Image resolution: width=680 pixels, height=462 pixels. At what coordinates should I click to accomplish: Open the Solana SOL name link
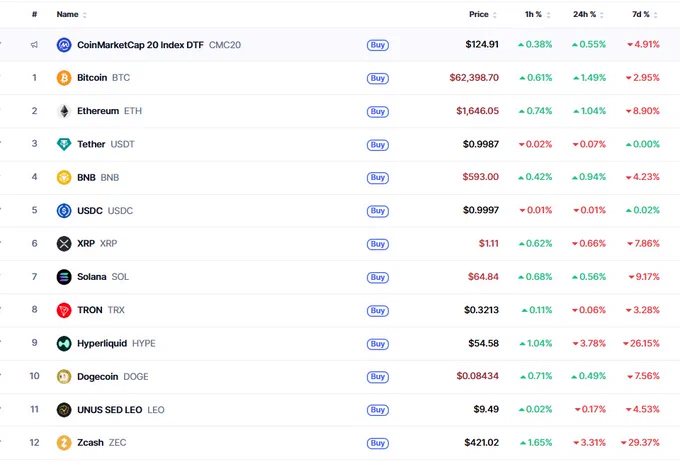pos(103,277)
